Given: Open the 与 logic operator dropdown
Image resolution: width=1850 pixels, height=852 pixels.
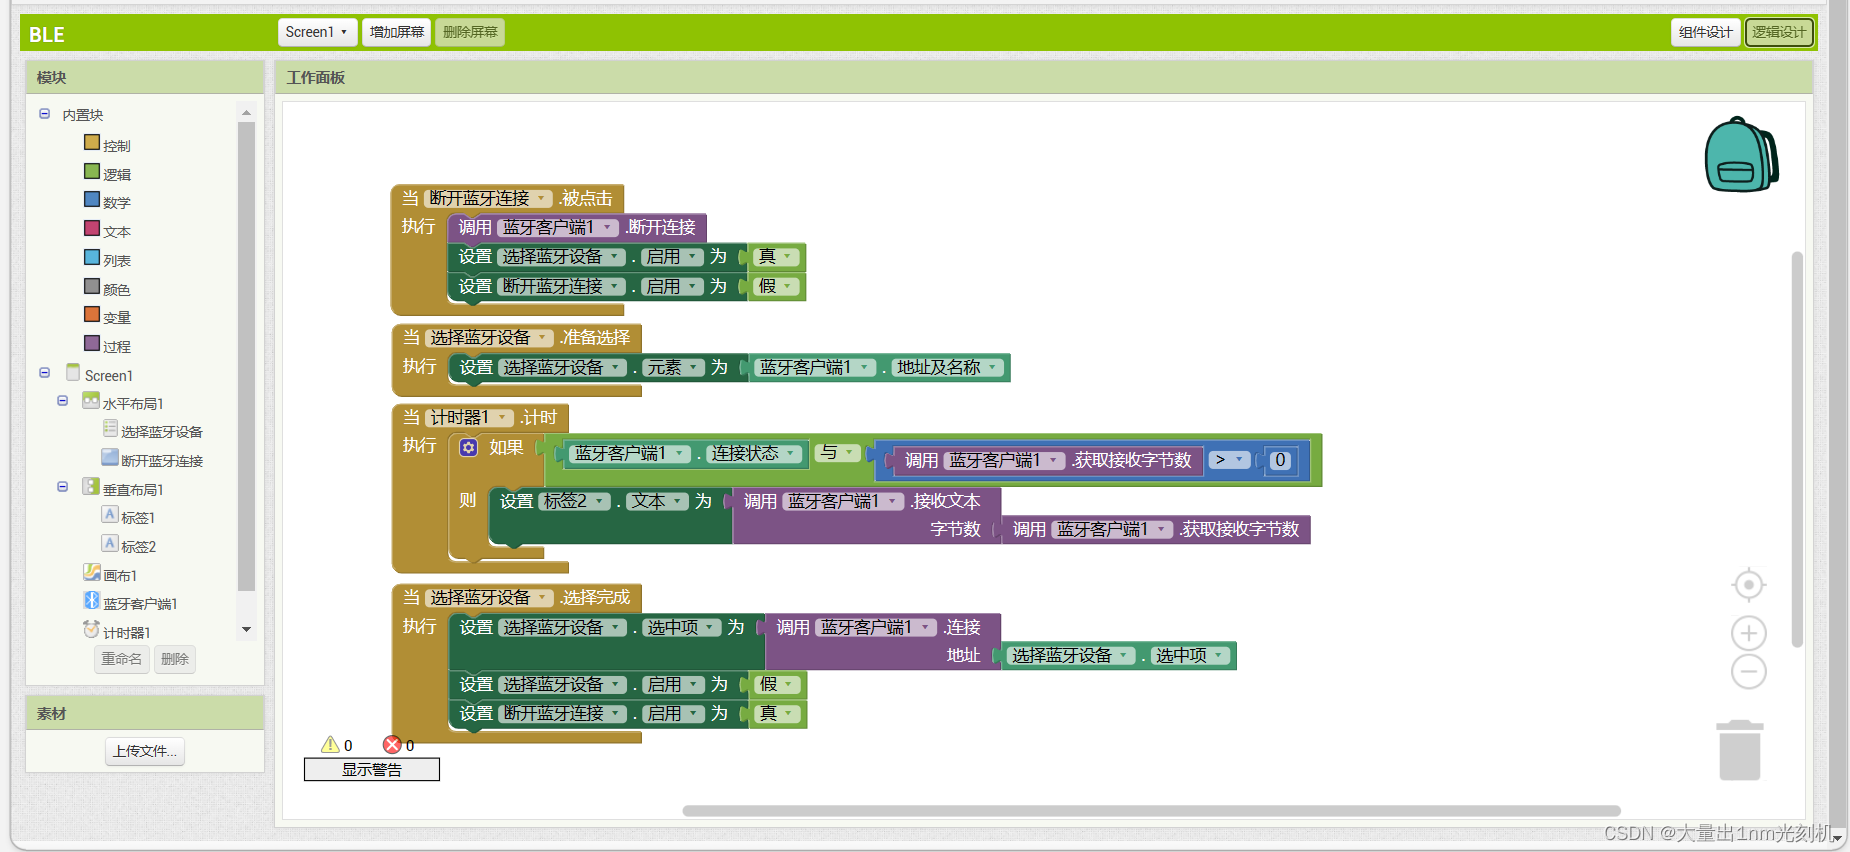Looking at the screenshot, I should [838, 453].
